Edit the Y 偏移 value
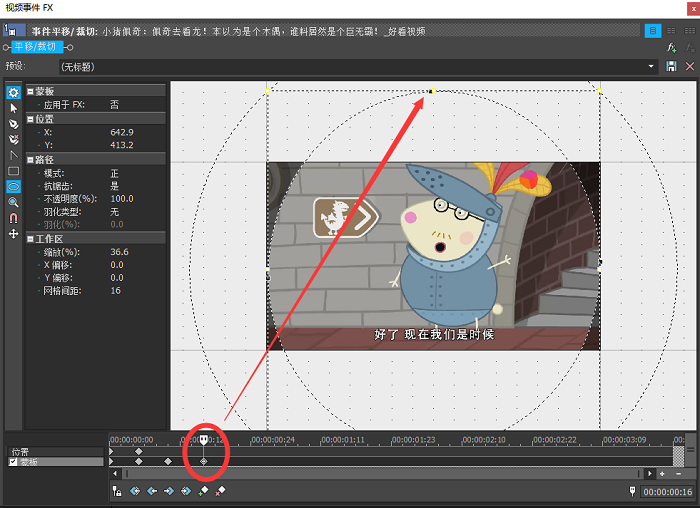 pyautogui.click(x=117, y=278)
